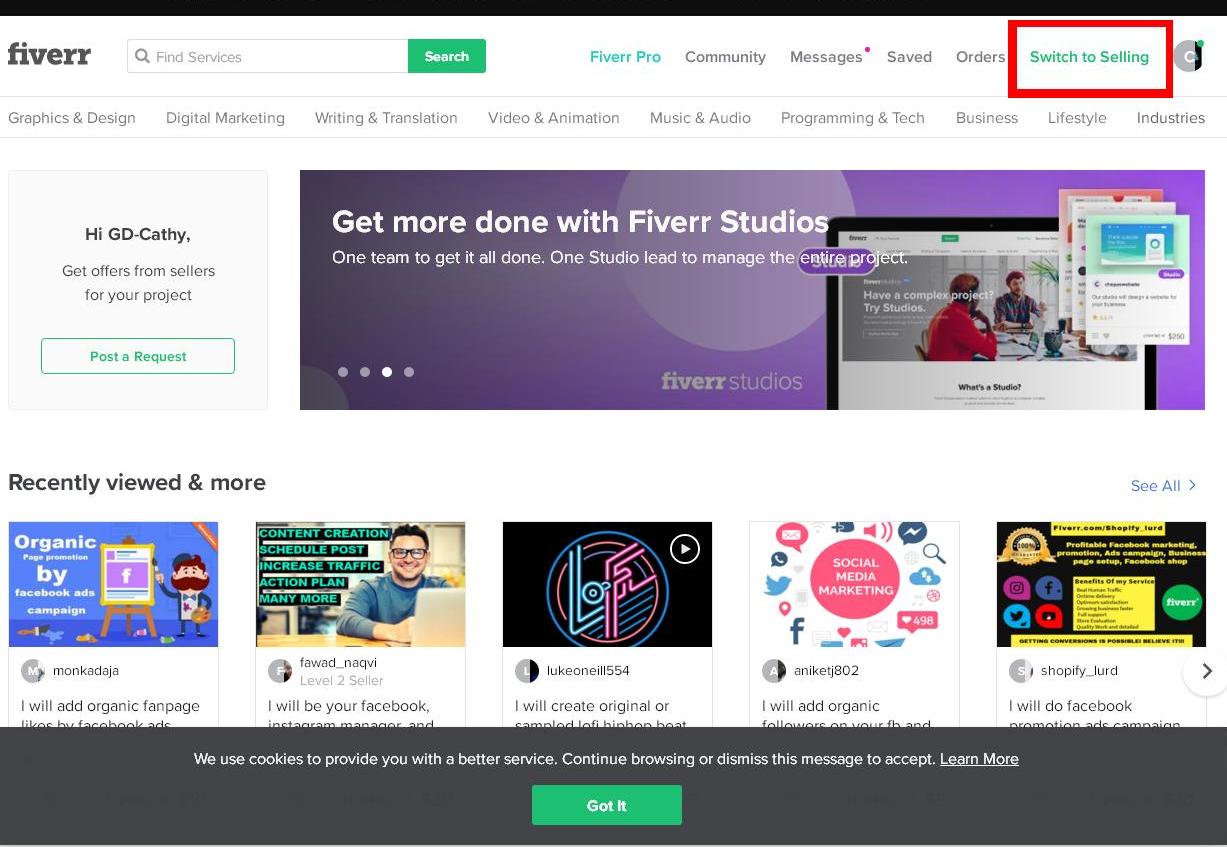Click fawad_naqvi seller name
The height and width of the screenshot is (847, 1227).
pos(338,662)
